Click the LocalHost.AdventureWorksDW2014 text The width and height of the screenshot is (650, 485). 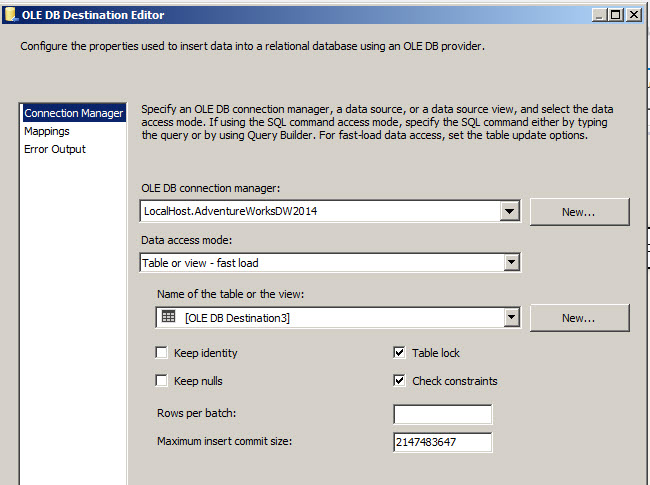[230, 211]
